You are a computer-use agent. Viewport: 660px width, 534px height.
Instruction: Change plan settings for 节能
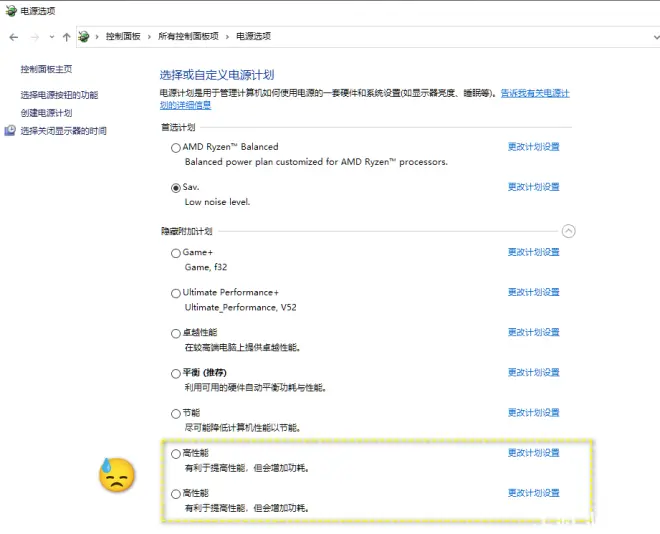click(x=534, y=413)
